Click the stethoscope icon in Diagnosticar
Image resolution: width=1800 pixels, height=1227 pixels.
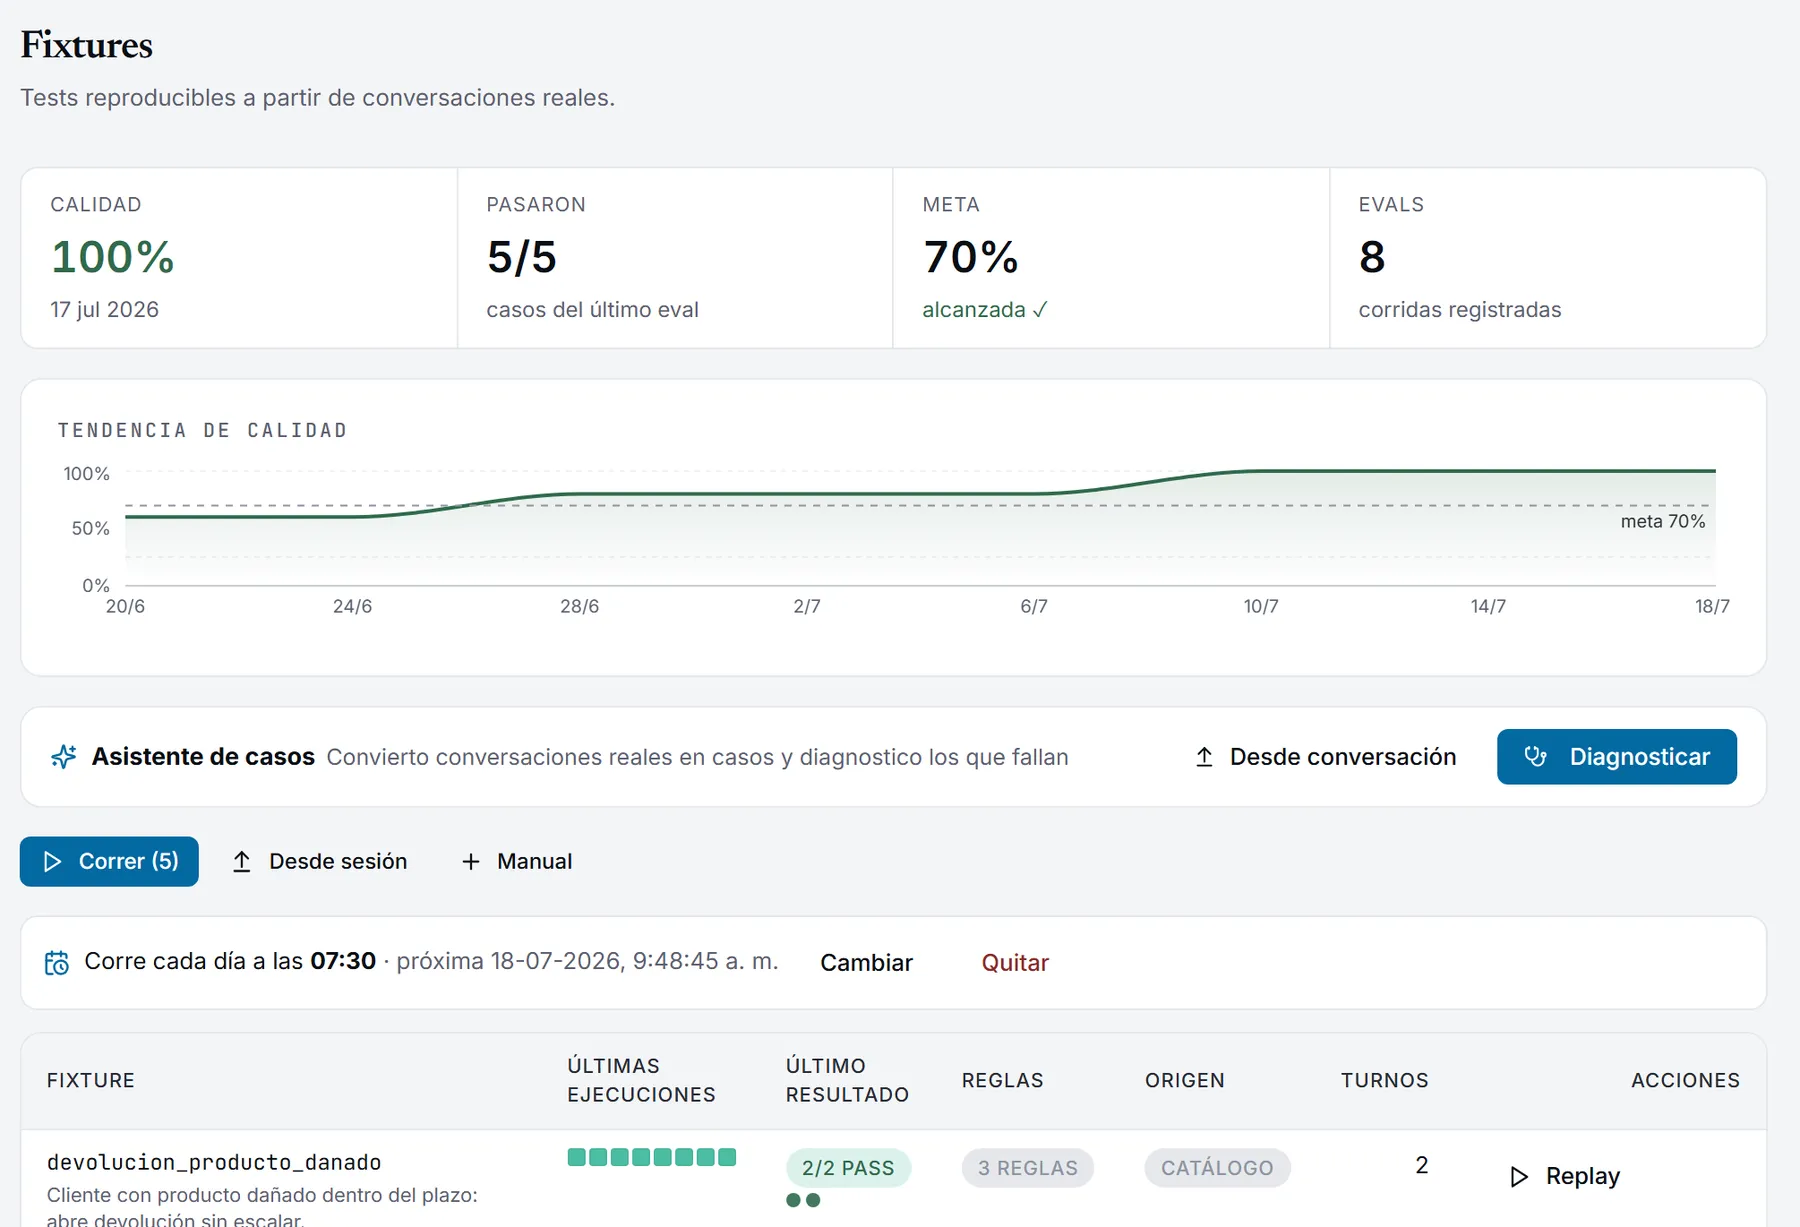point(1536,757)
